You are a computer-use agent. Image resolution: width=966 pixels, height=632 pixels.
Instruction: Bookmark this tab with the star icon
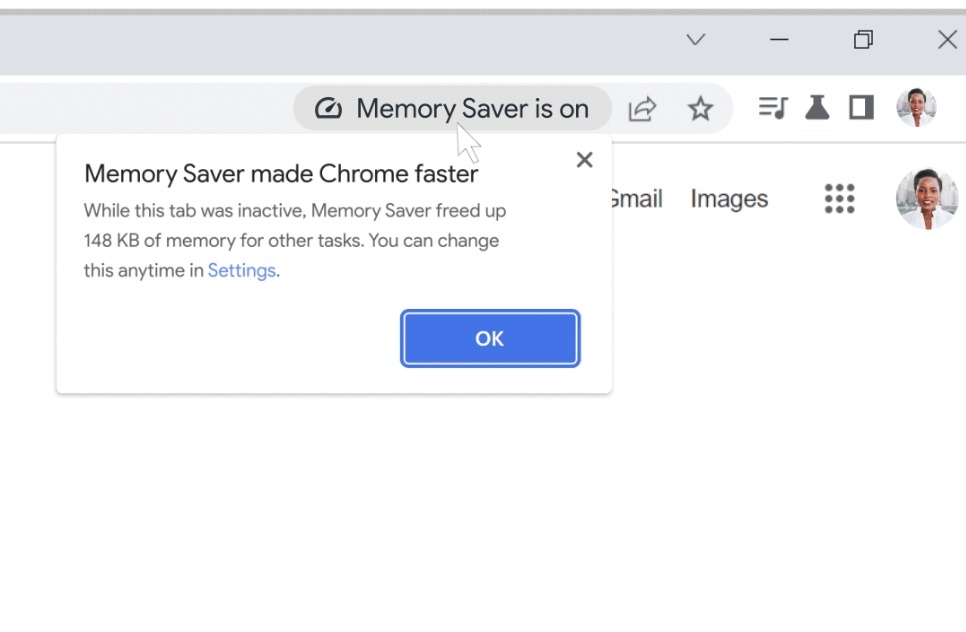700,108
